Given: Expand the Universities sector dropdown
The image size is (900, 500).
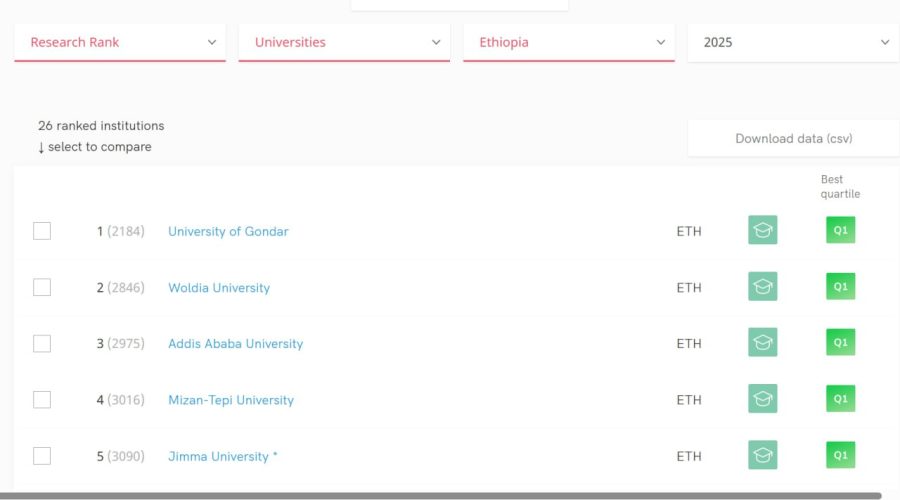Looking at the screenshot, I should click(344, 42).
